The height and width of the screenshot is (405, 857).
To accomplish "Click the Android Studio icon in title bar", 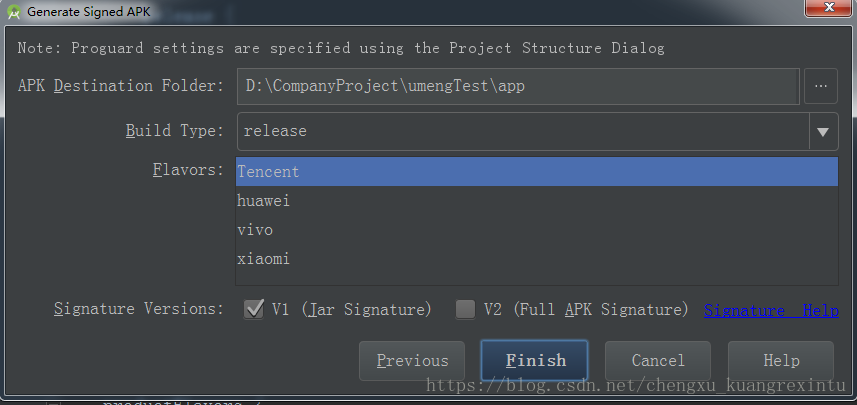I will coord(13,11).
